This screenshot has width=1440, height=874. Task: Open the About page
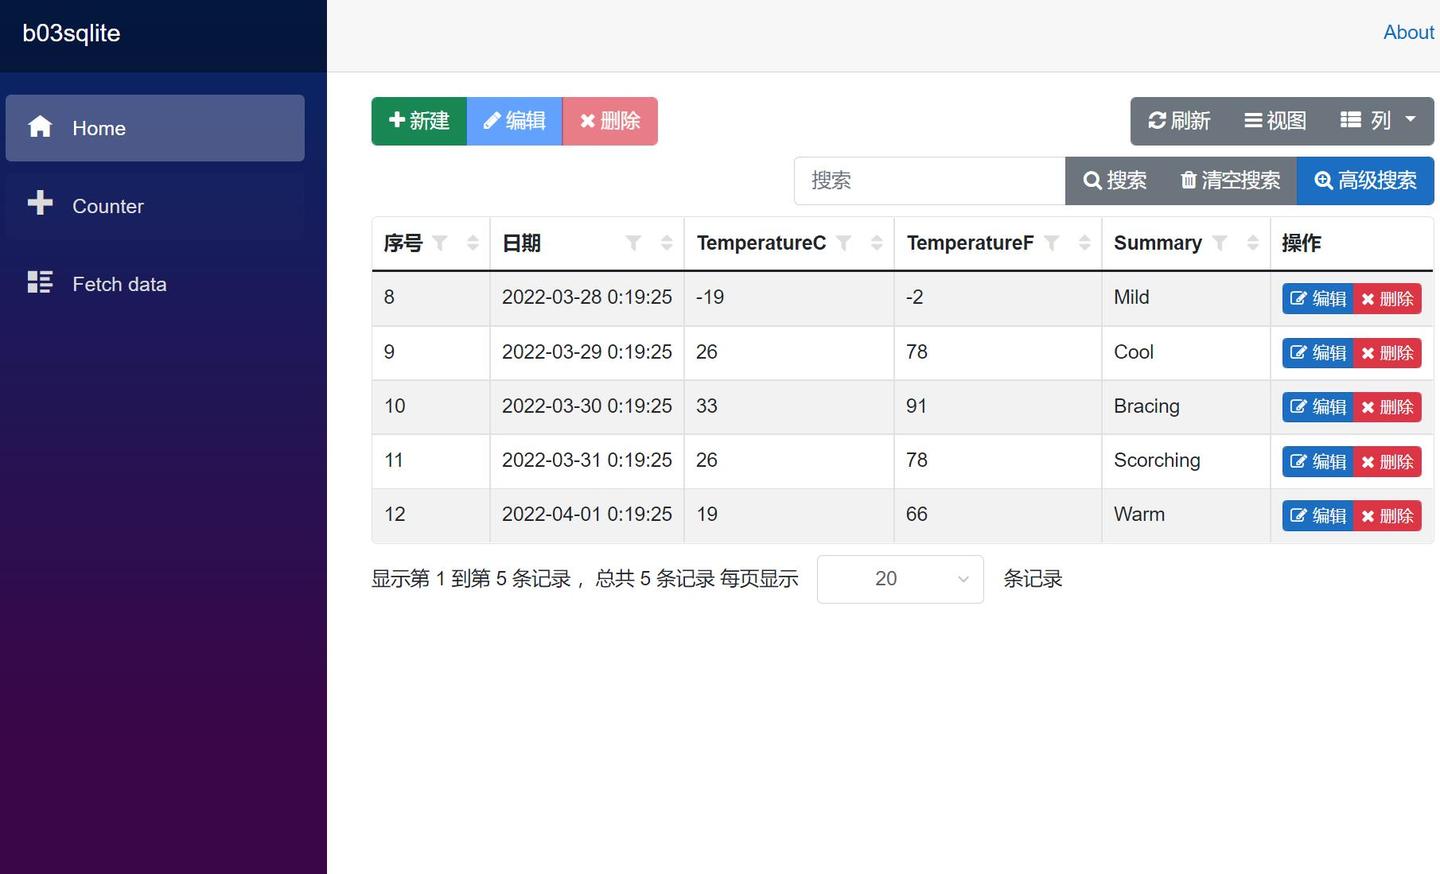1408,31
